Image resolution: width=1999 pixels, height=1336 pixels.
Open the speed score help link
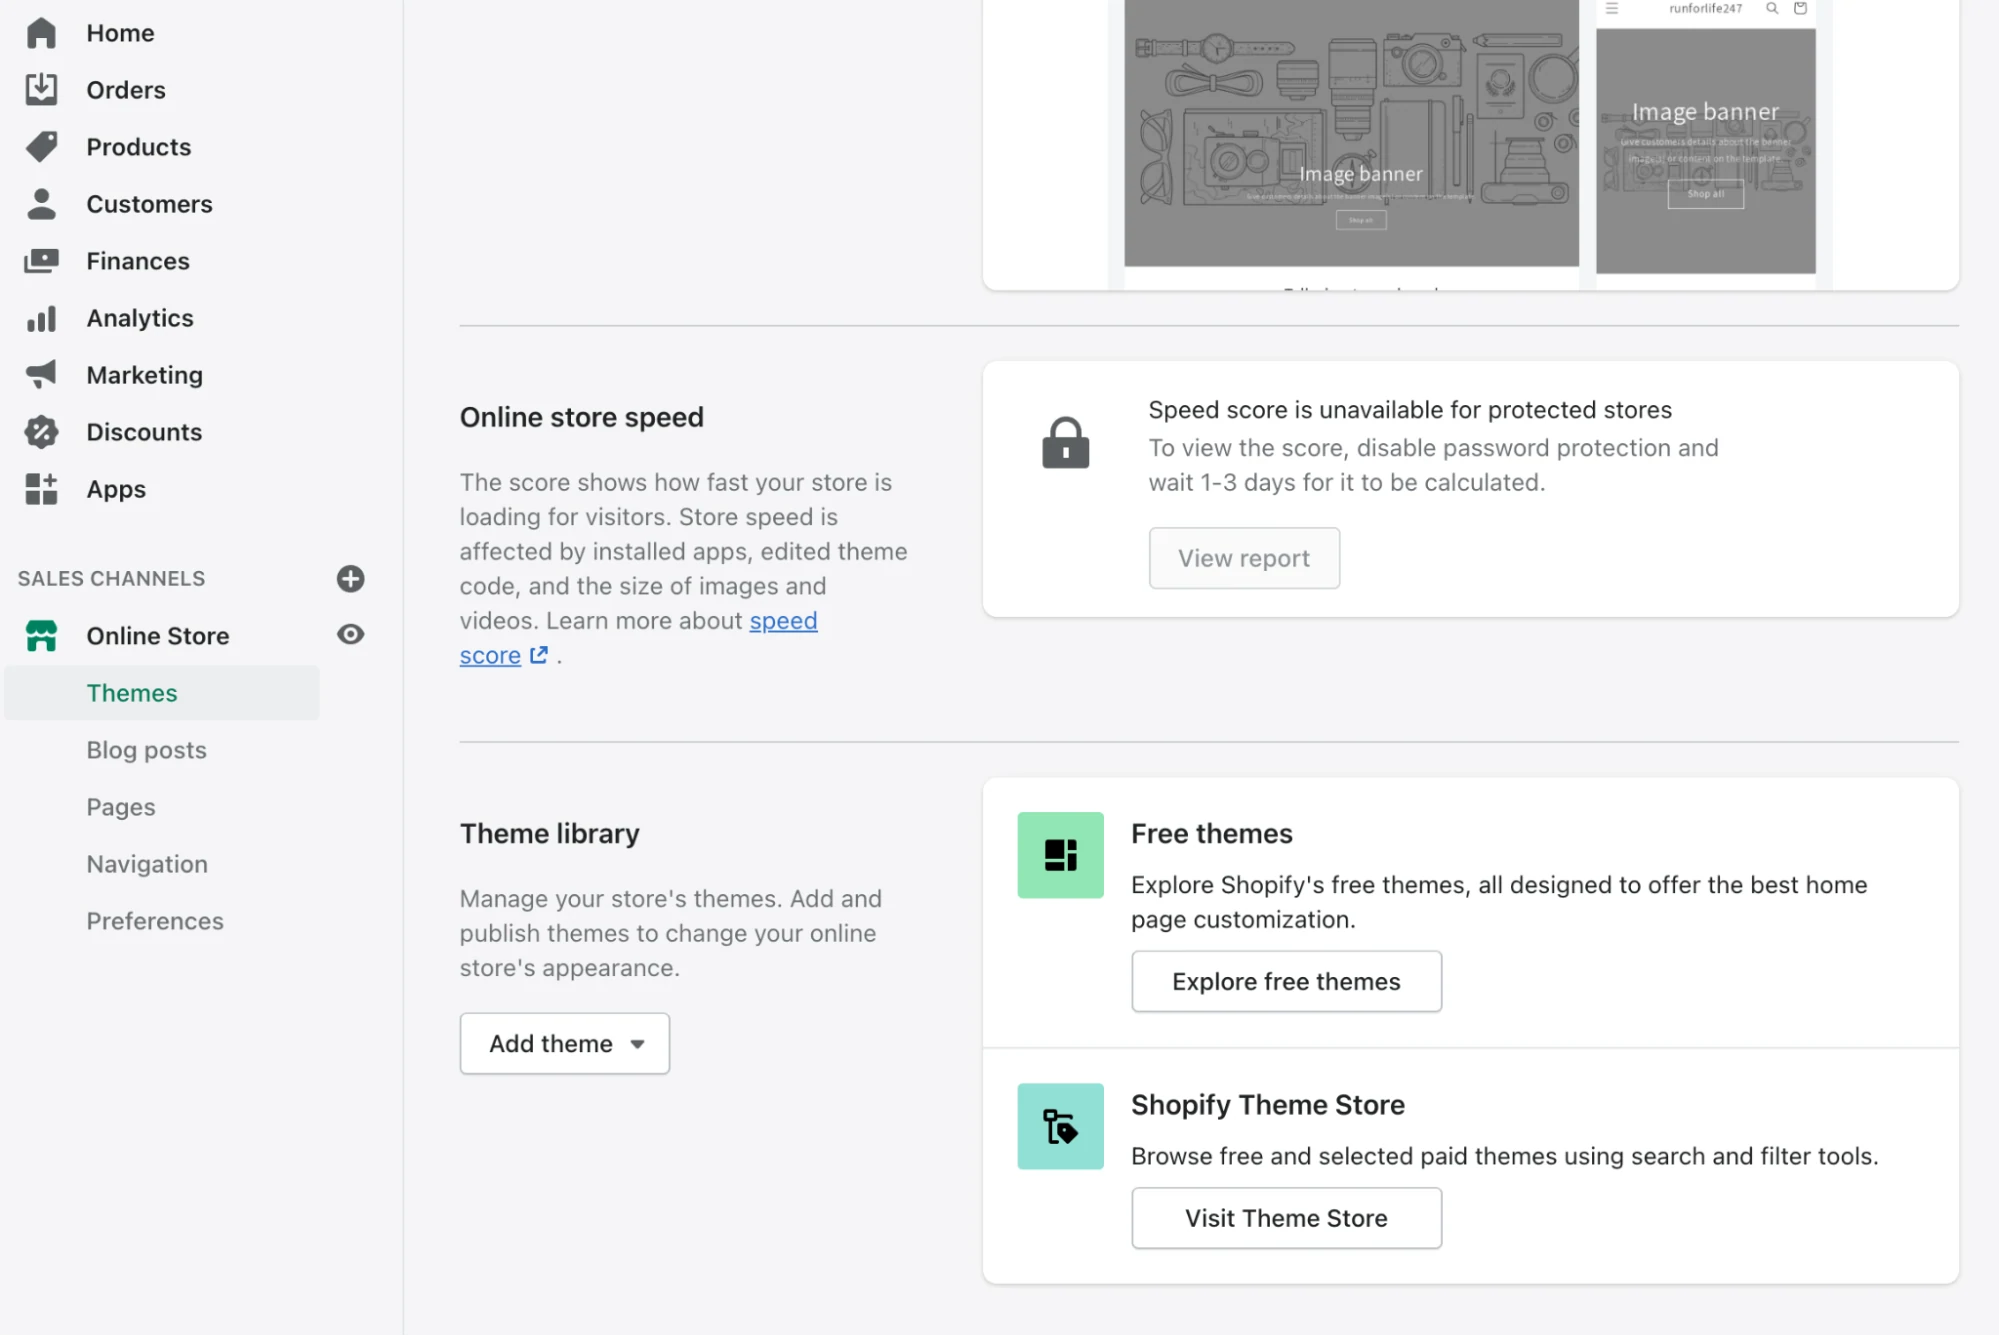click(x=783, y=621)
